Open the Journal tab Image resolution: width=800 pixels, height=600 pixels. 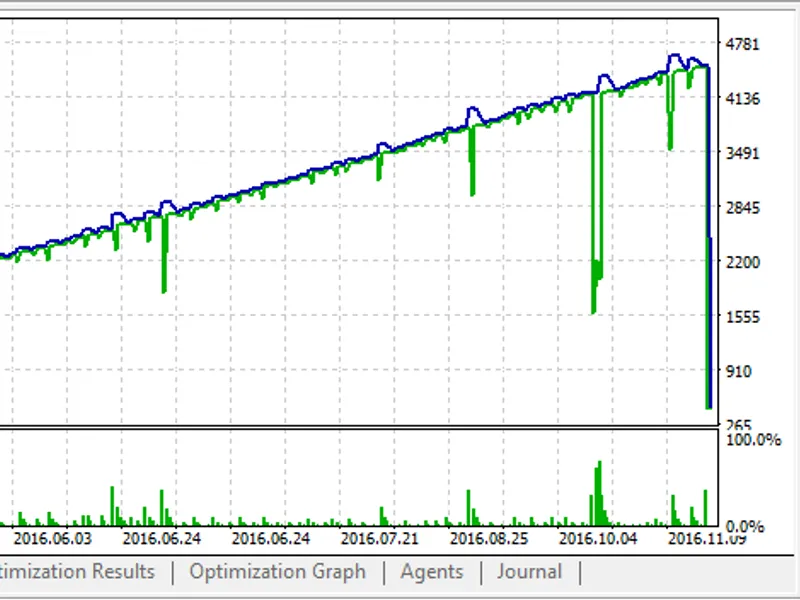530,572
